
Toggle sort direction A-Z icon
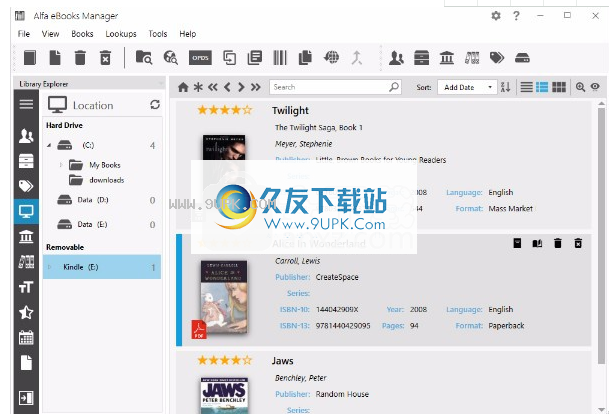click(505, 87)
